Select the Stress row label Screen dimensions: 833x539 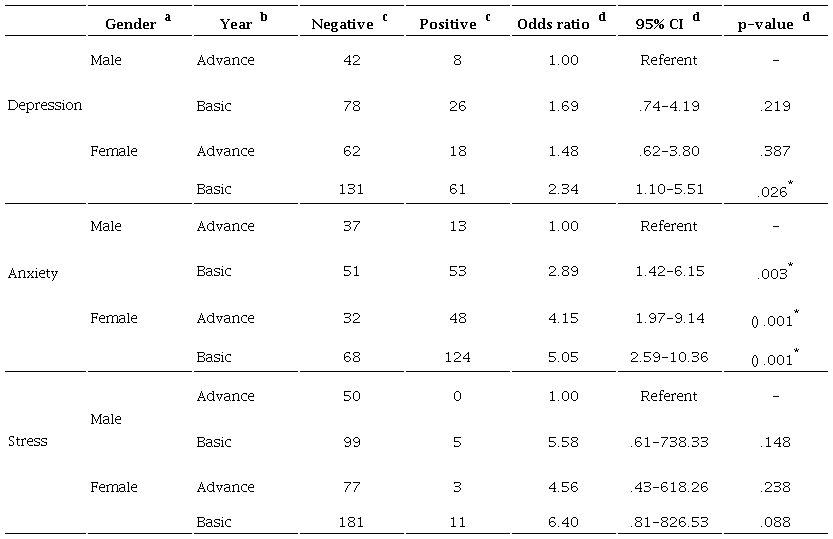click(27, 441)
